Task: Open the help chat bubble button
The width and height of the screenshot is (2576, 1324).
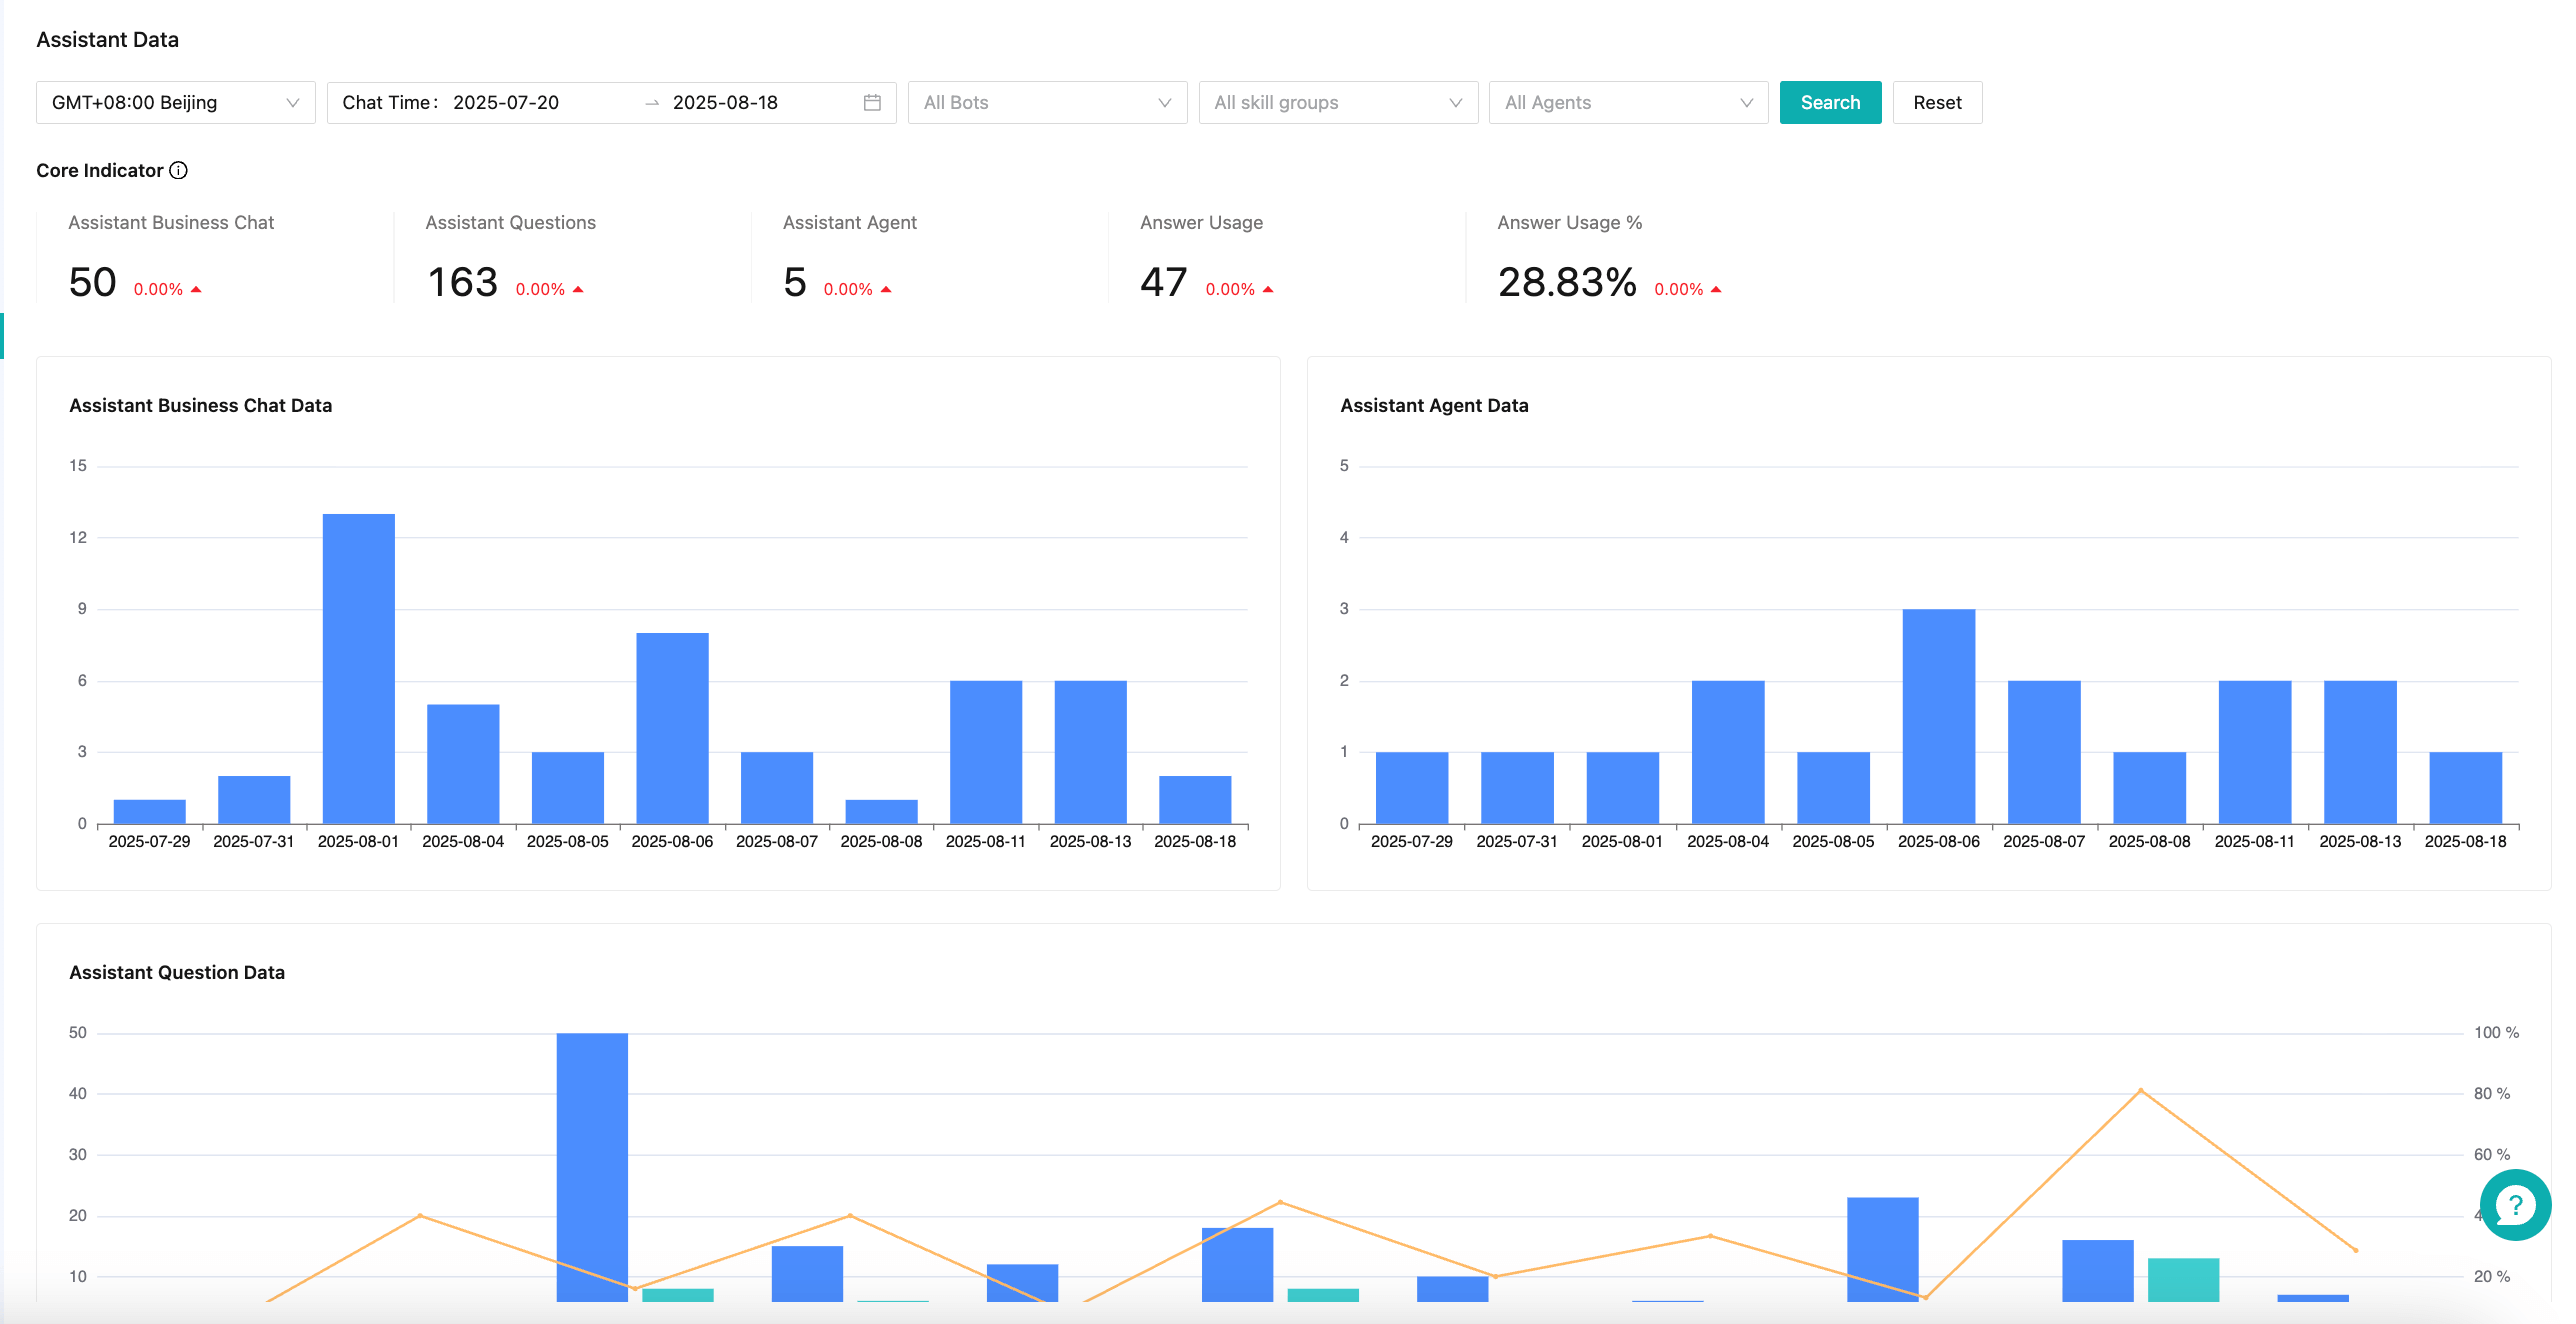Action: tap(2515, 1205)
